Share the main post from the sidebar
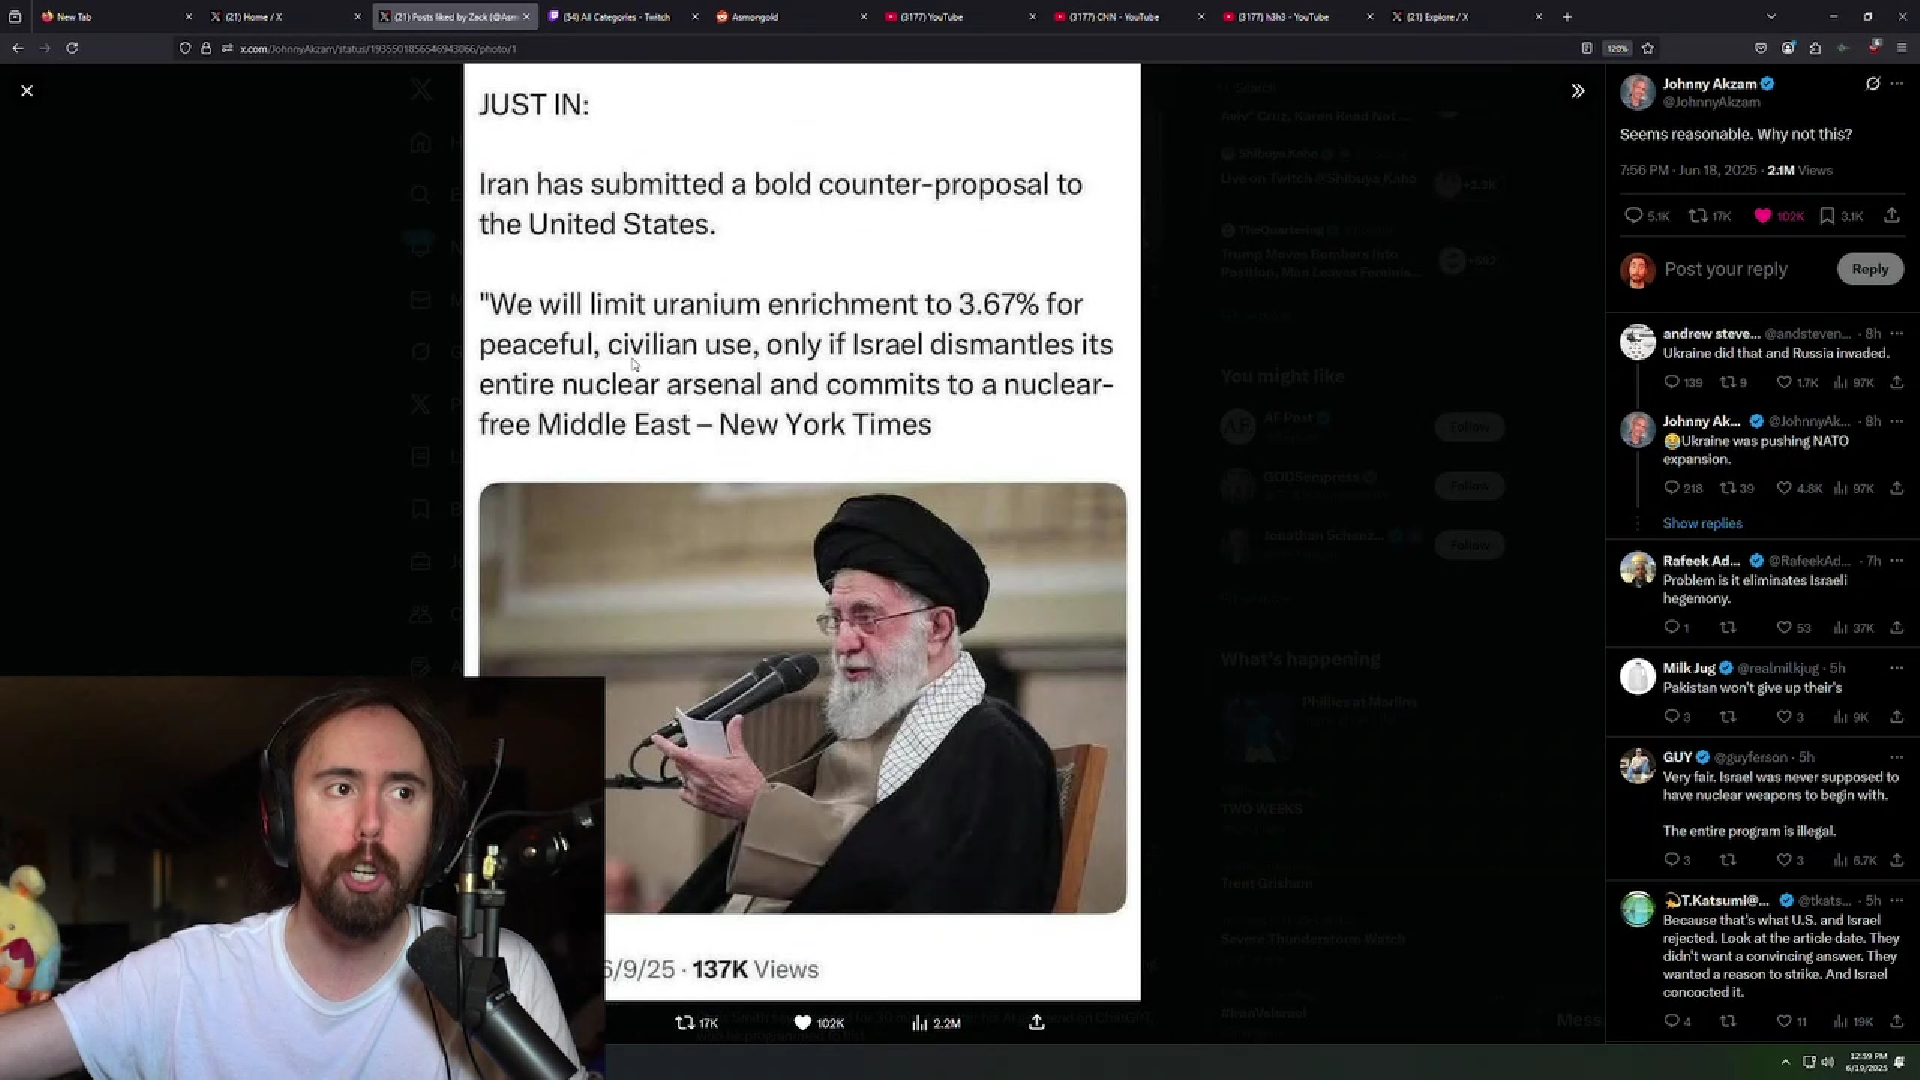Image resolution: width=1920 pixels, height=1080 pixels. pyautogui.click(x=1892, y=215)
